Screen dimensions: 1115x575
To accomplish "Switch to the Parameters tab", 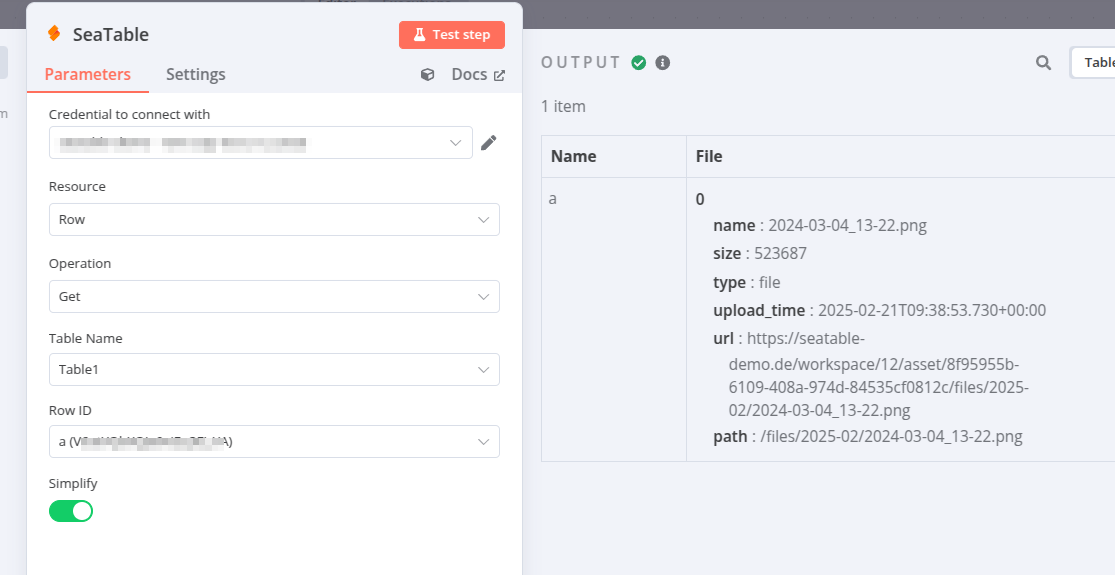I will (x=87, y=75).
